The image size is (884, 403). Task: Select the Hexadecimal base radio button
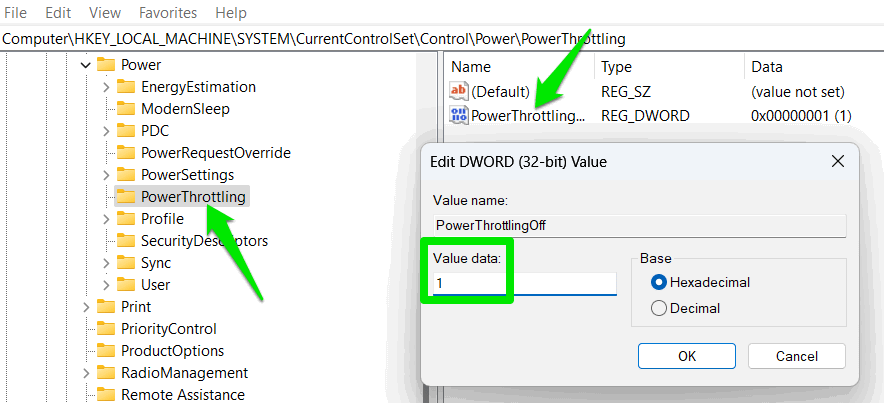(659, 282)
